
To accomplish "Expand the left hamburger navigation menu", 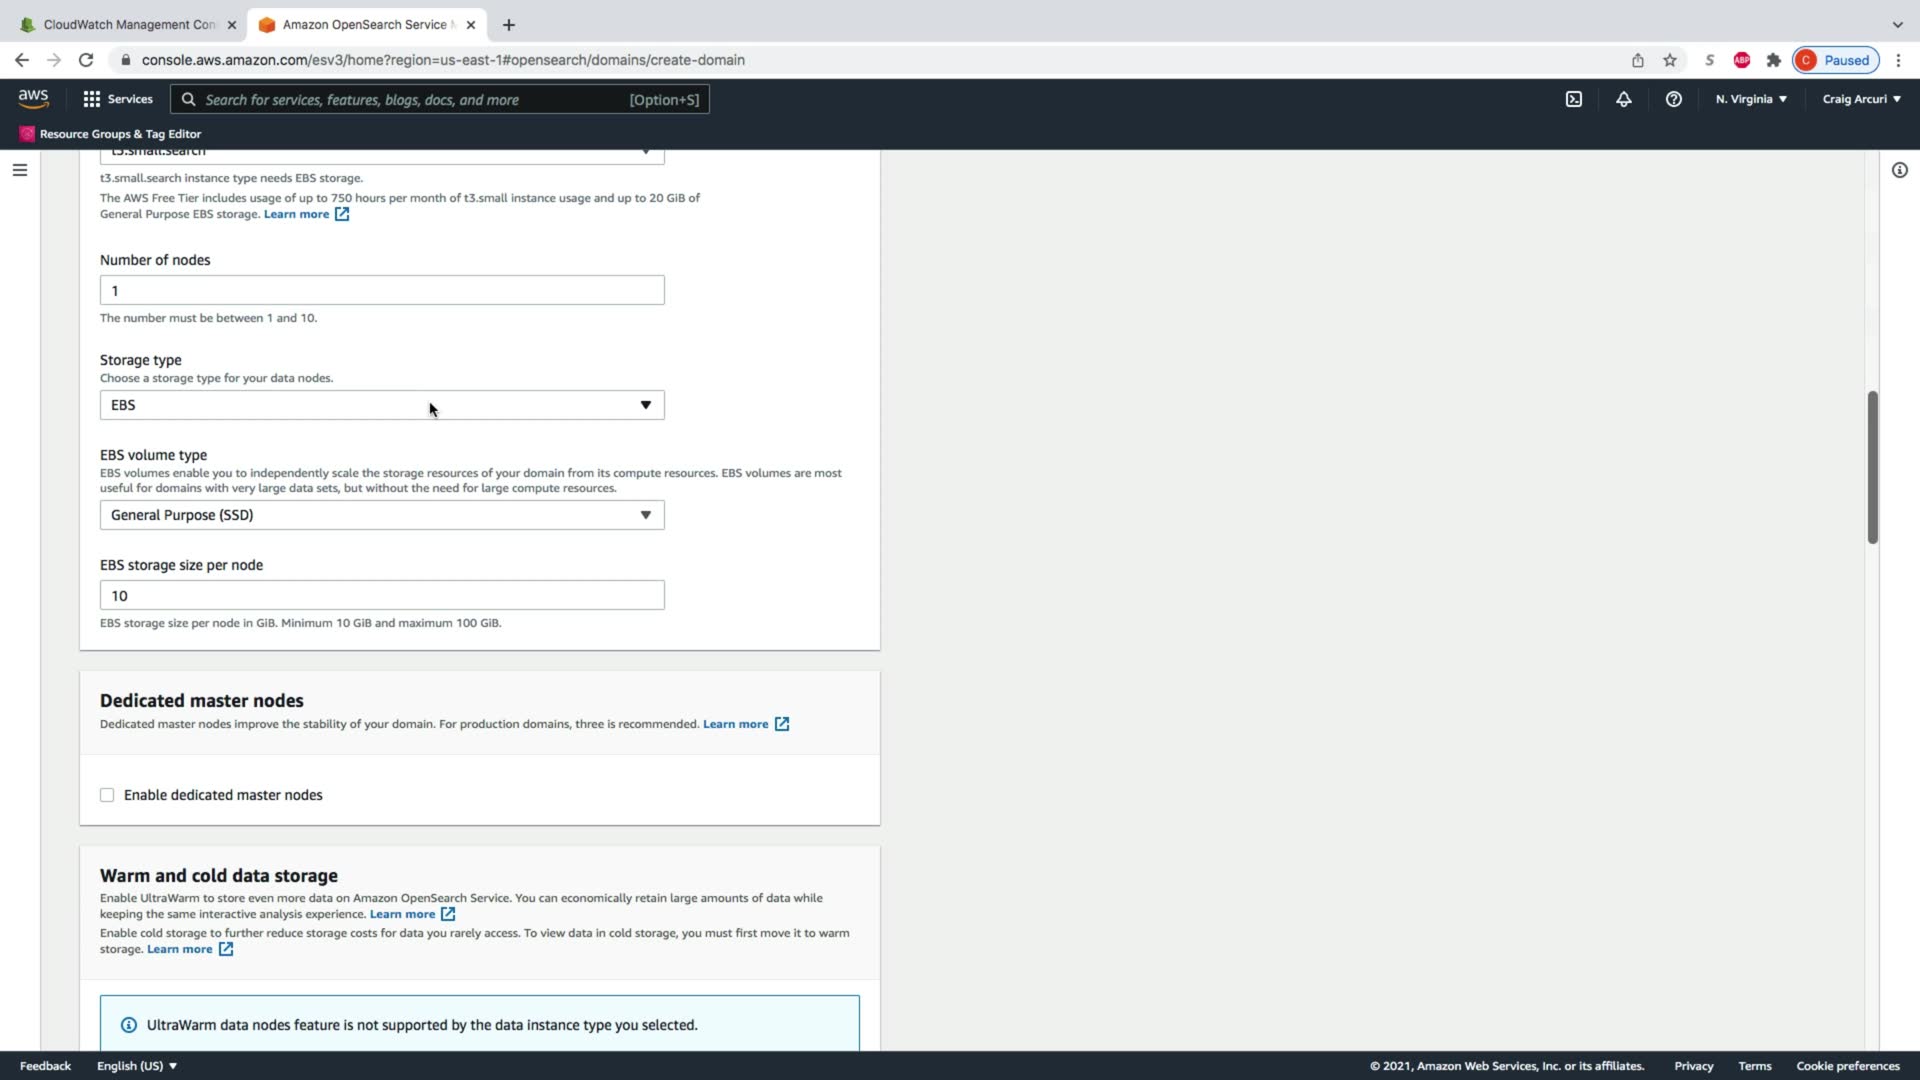I will coord(19,170).
